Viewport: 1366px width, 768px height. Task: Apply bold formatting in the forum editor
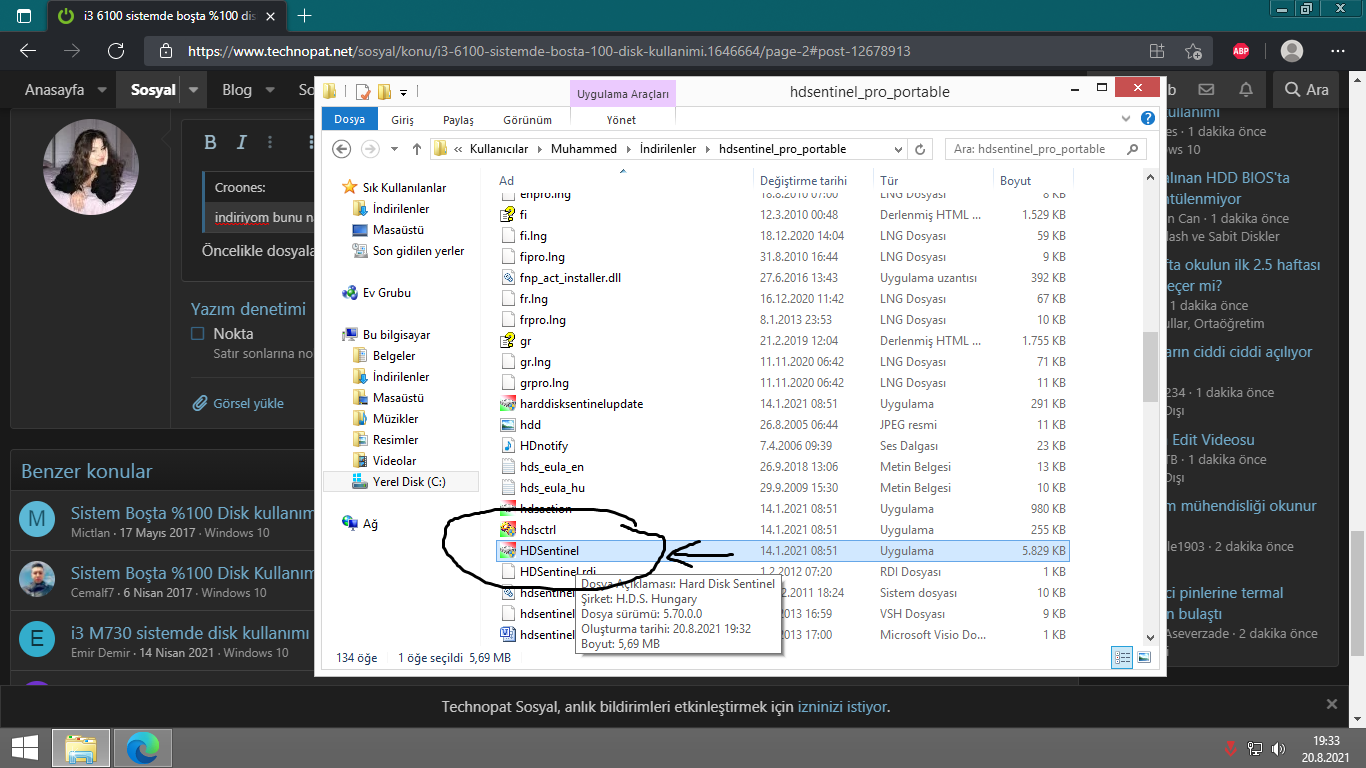pos(210,143)
